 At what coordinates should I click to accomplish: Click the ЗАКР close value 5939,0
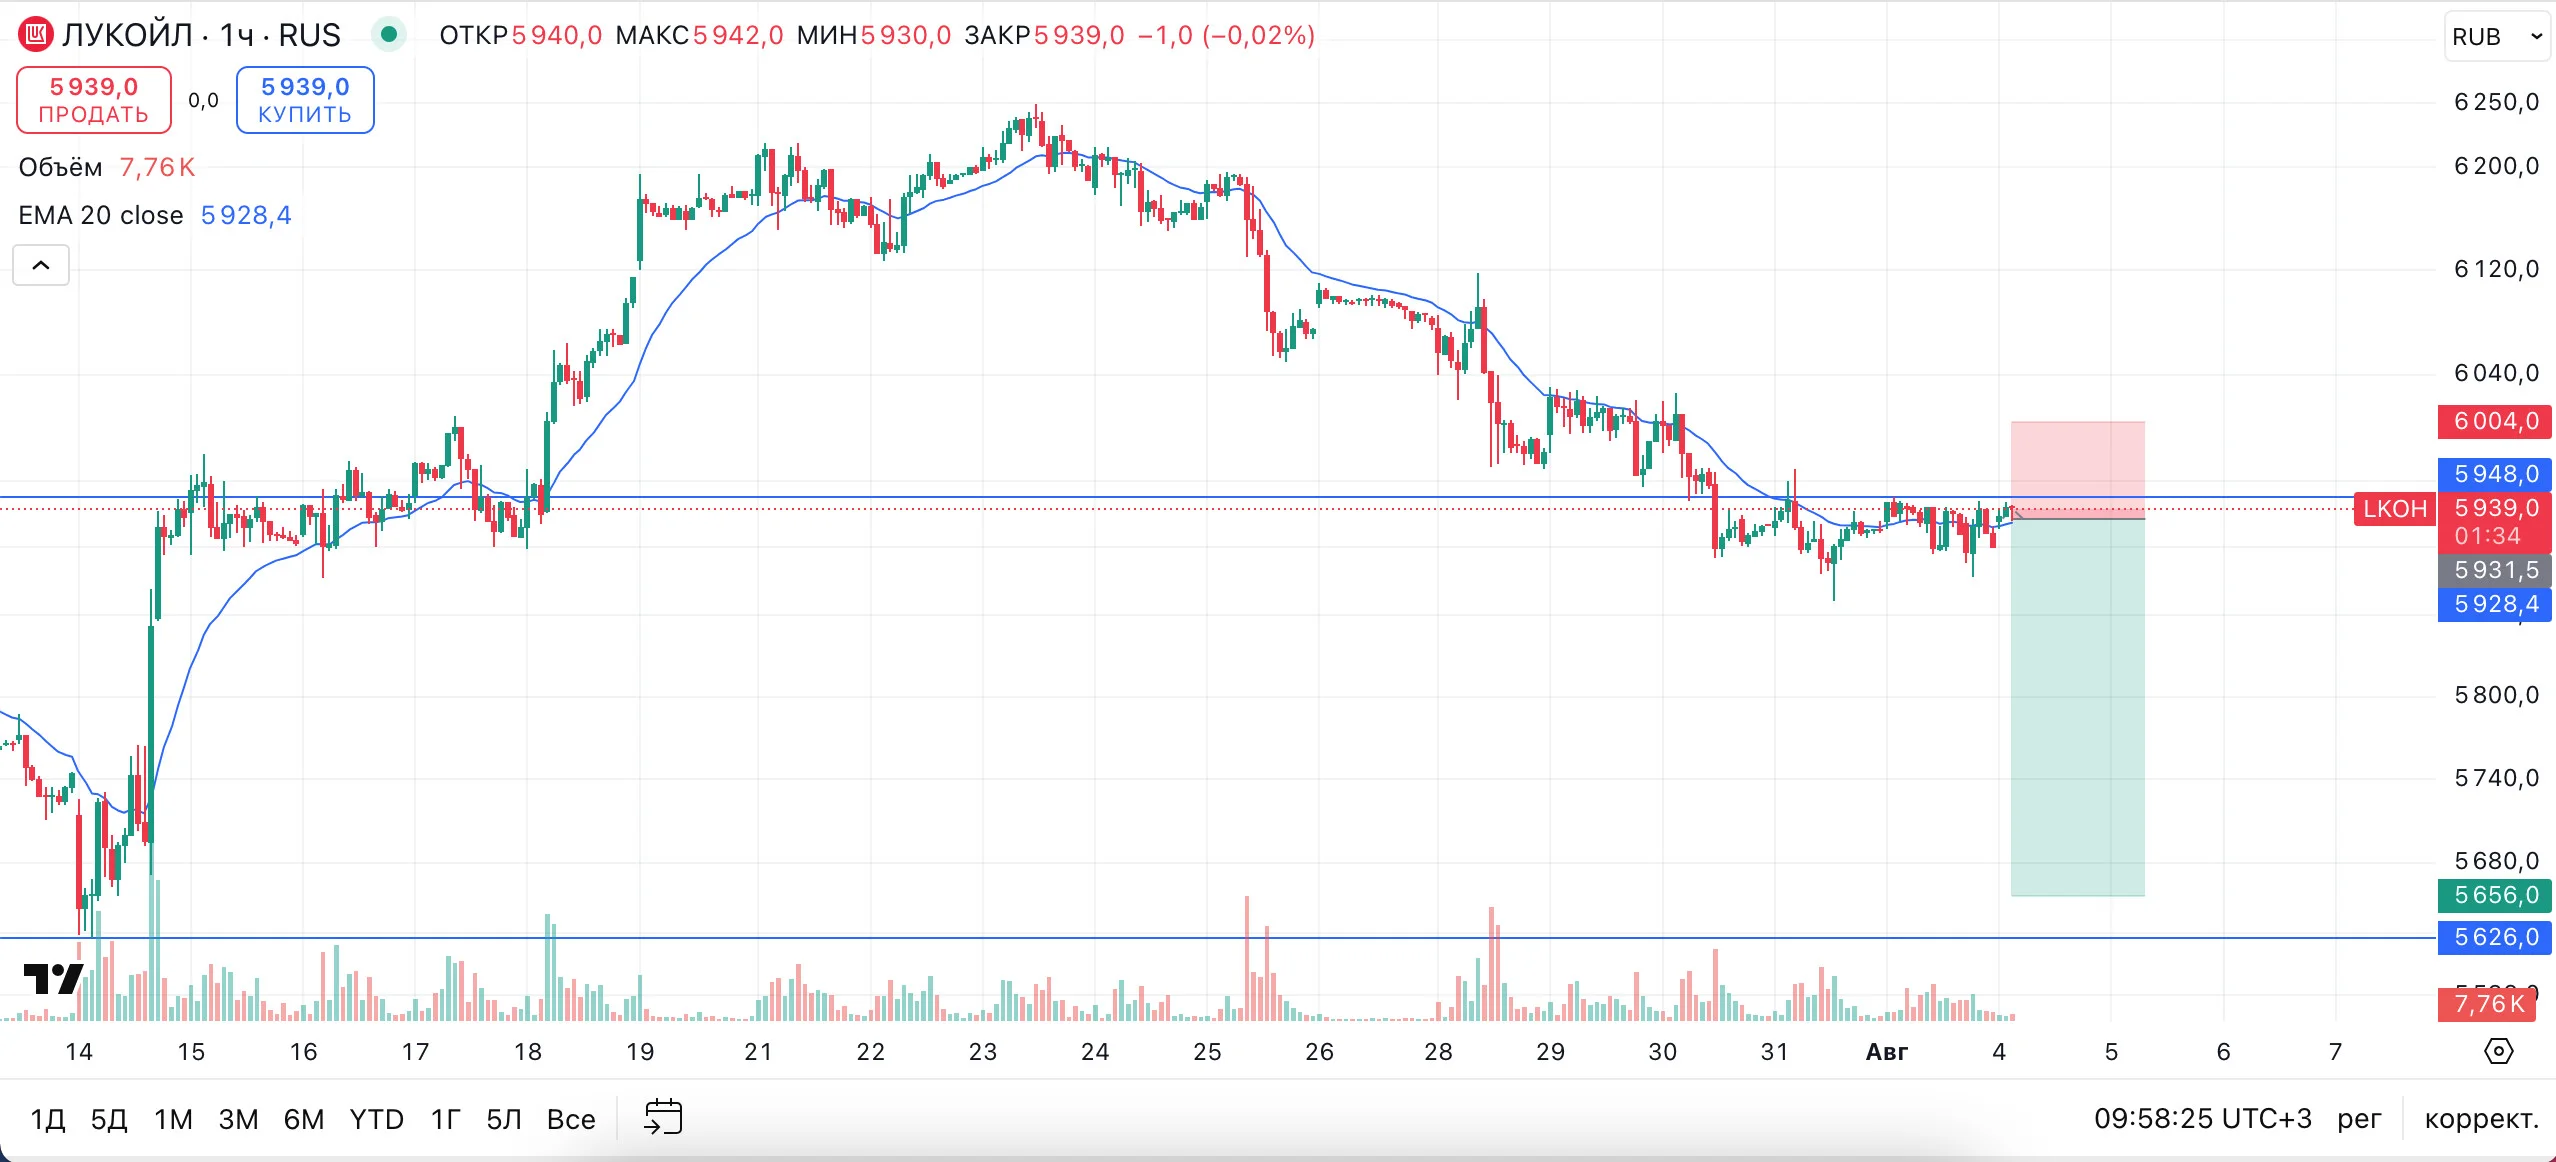click(x=1079, y=36)
